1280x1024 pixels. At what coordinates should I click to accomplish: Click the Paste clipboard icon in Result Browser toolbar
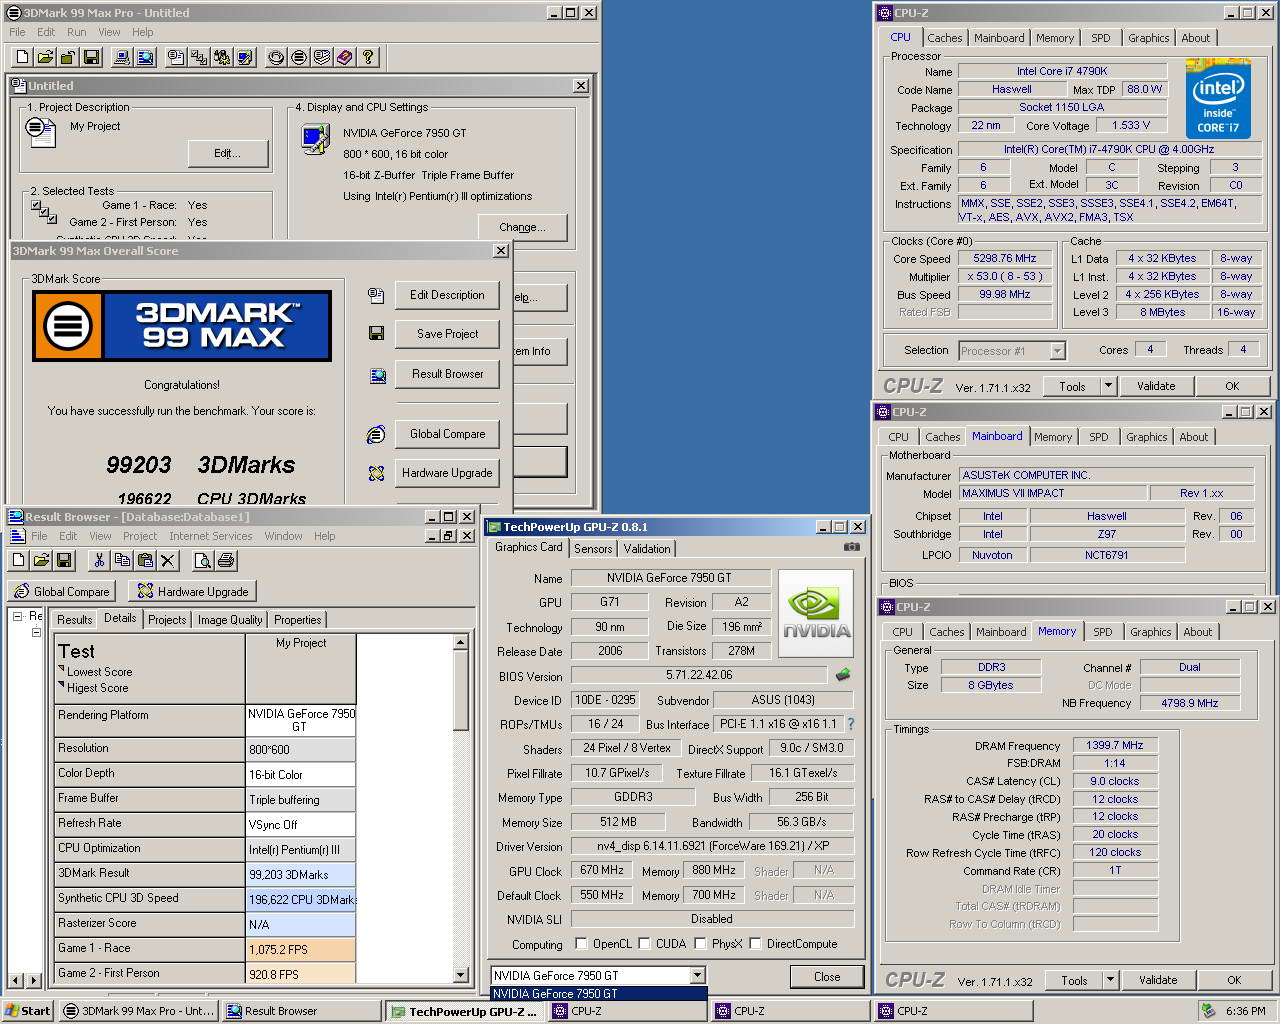[145, 560]
